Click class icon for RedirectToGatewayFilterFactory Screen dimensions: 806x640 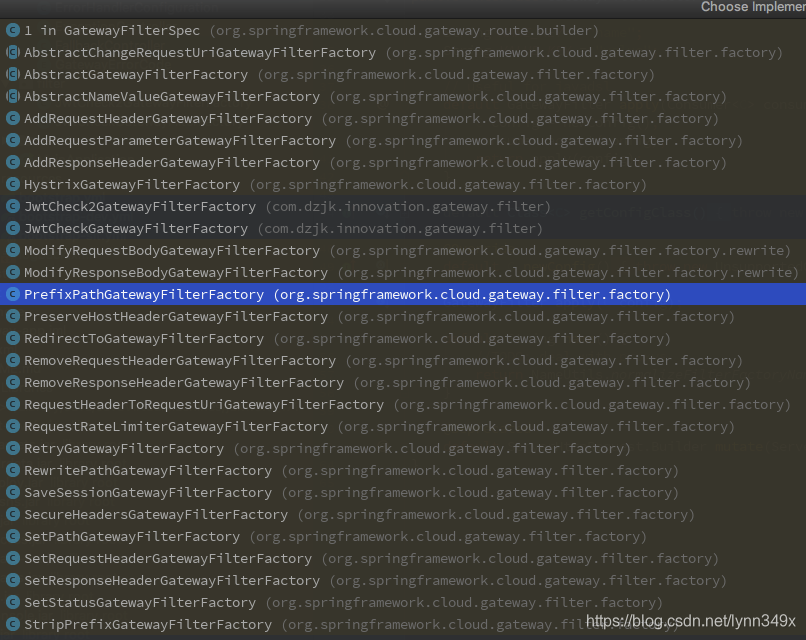13,338
